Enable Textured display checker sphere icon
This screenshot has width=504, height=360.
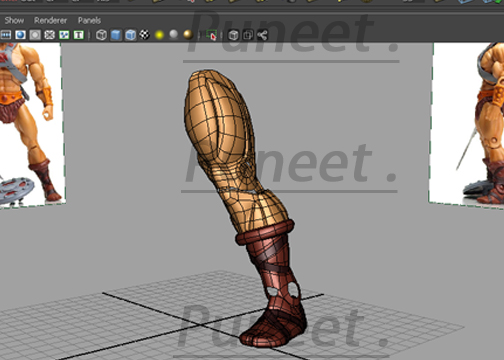[145, 34]
